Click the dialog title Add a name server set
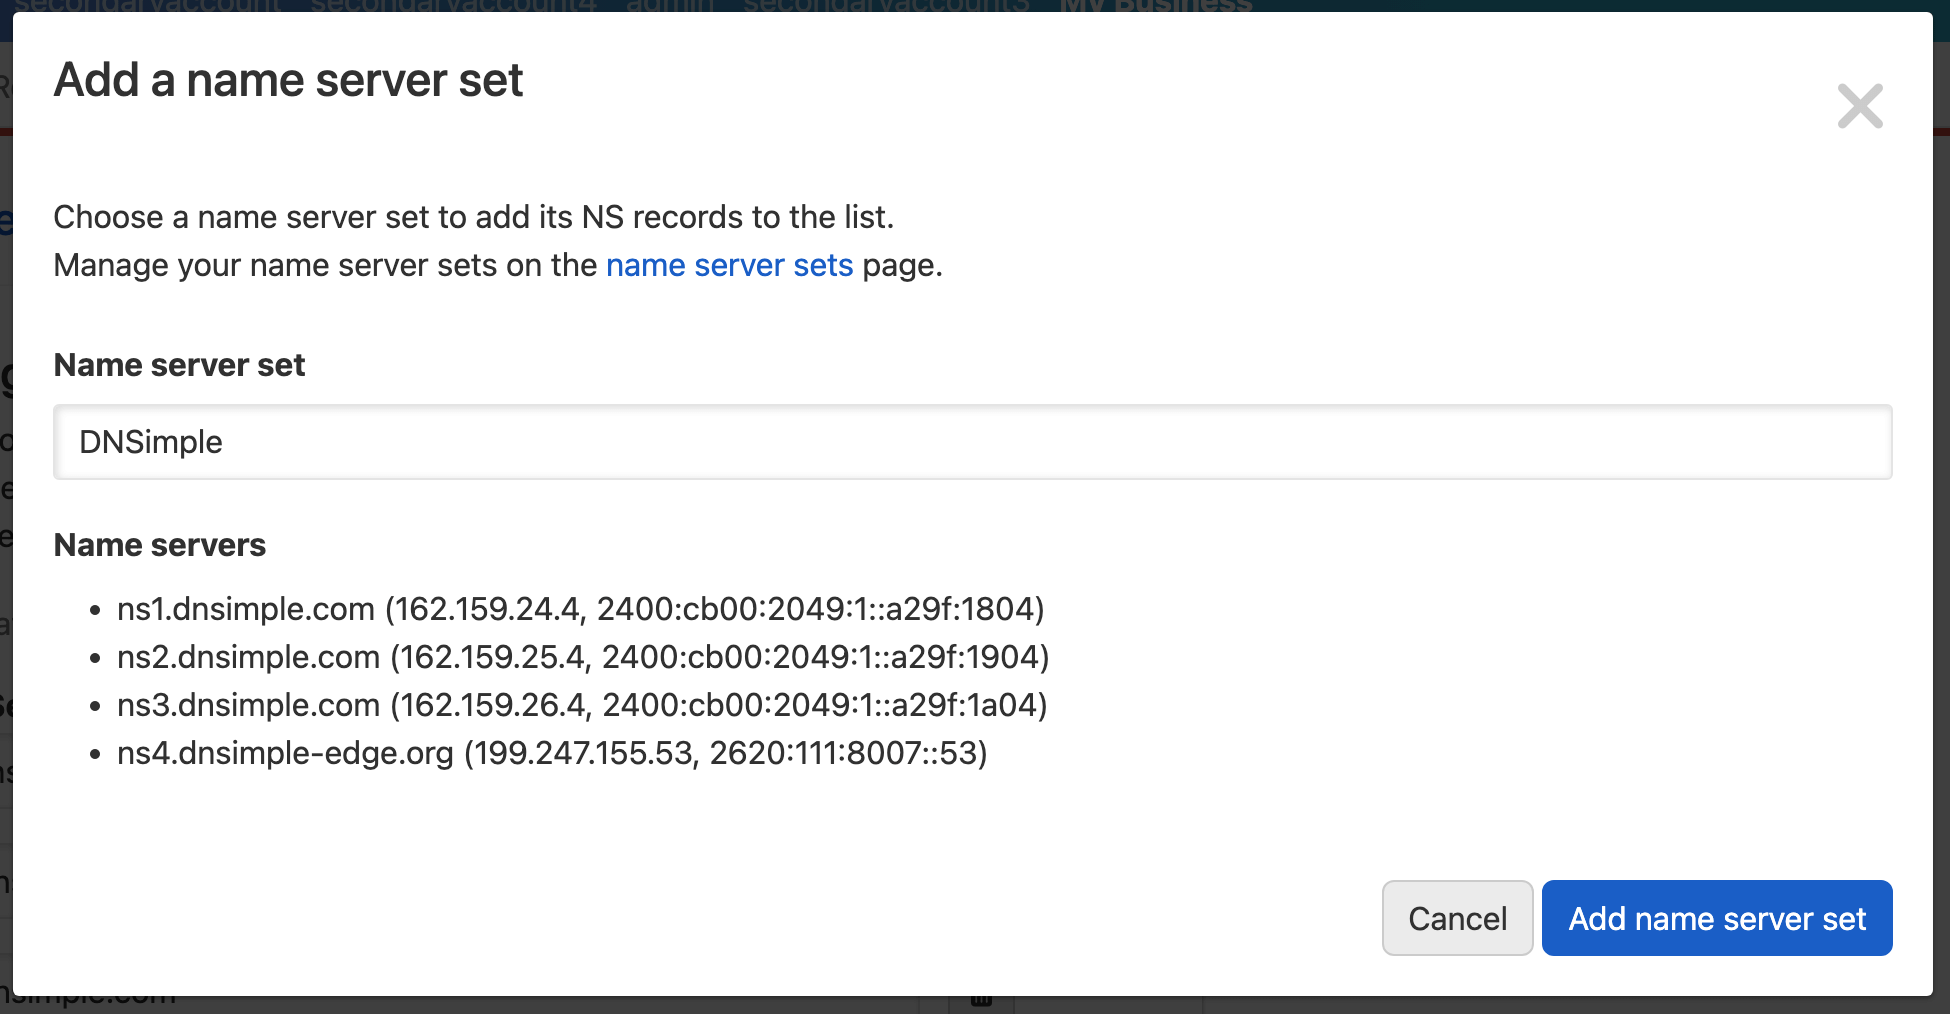This screenshot has width=1950, height=1014. 288,80
